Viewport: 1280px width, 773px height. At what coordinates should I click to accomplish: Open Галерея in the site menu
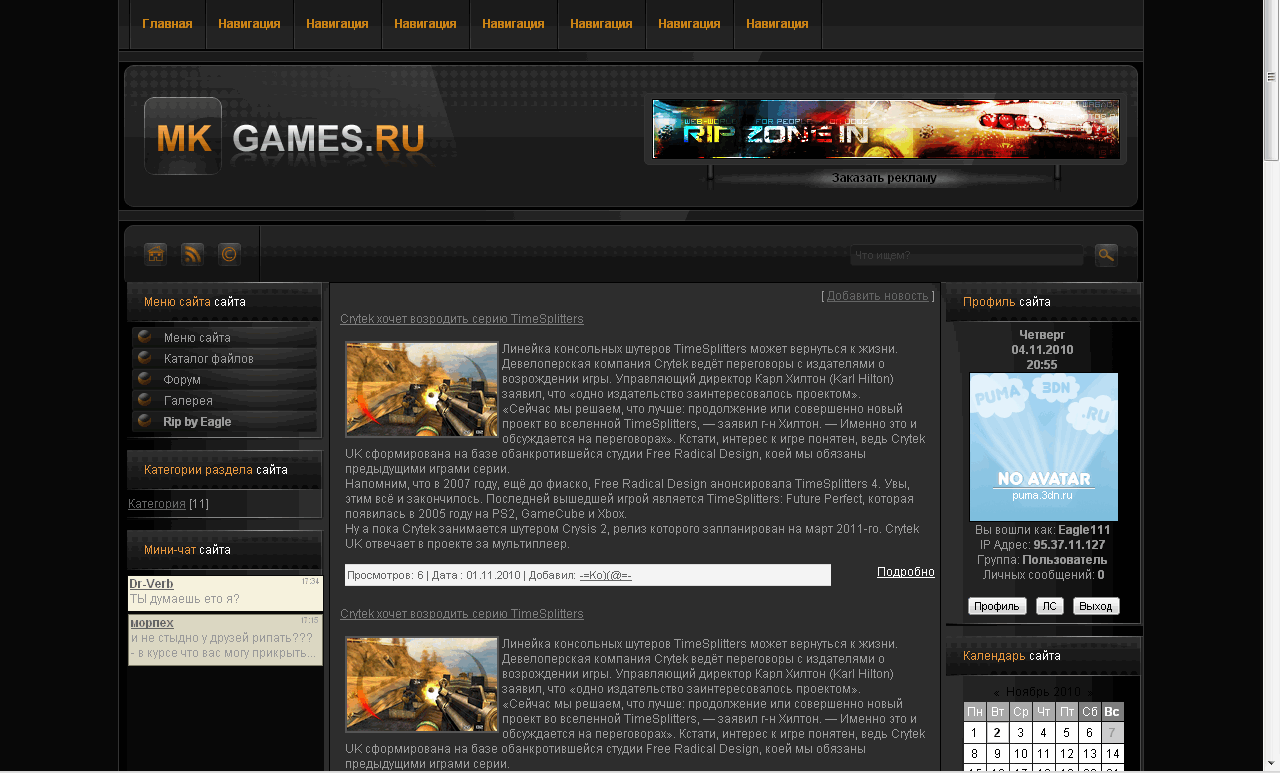[x=225, y=400]
